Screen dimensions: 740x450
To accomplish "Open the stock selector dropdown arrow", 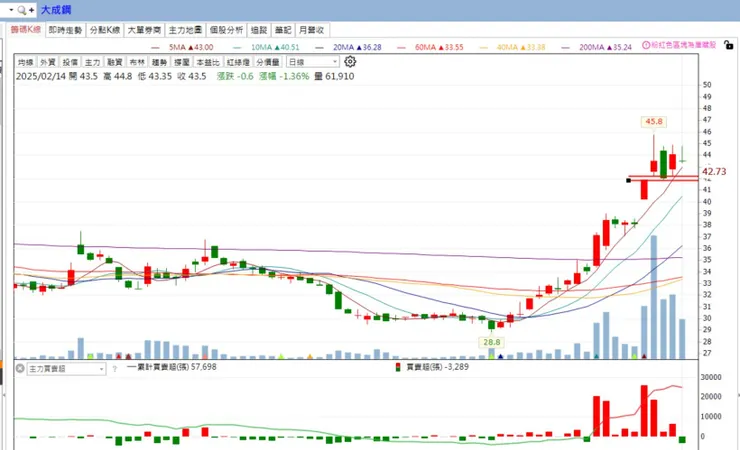I will pyautogui.click(x=11, y=10).
